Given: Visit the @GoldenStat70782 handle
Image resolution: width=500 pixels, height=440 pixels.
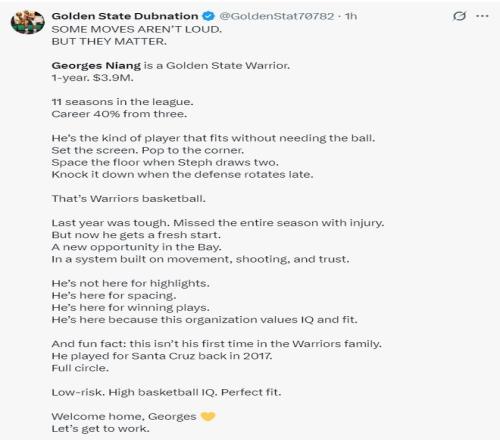Looking at the screenshot, I should [x=277, y=16].
